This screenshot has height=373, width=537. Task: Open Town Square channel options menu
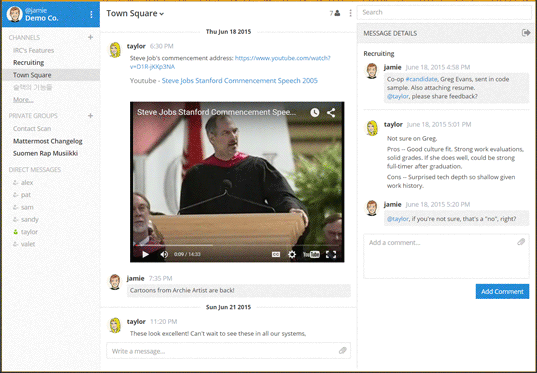(x=350, y=13)
